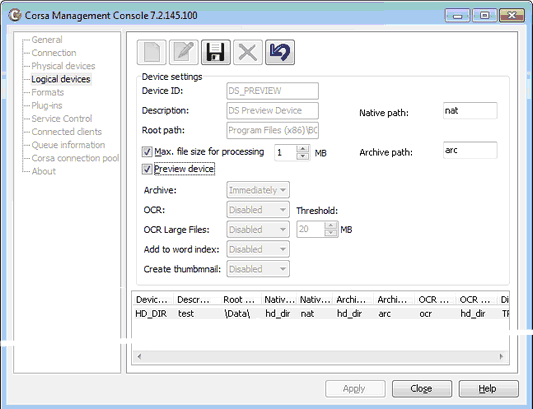533x409 pixels.
Task: Click the New device toolbar icon
Action: (x=152, y=52)
